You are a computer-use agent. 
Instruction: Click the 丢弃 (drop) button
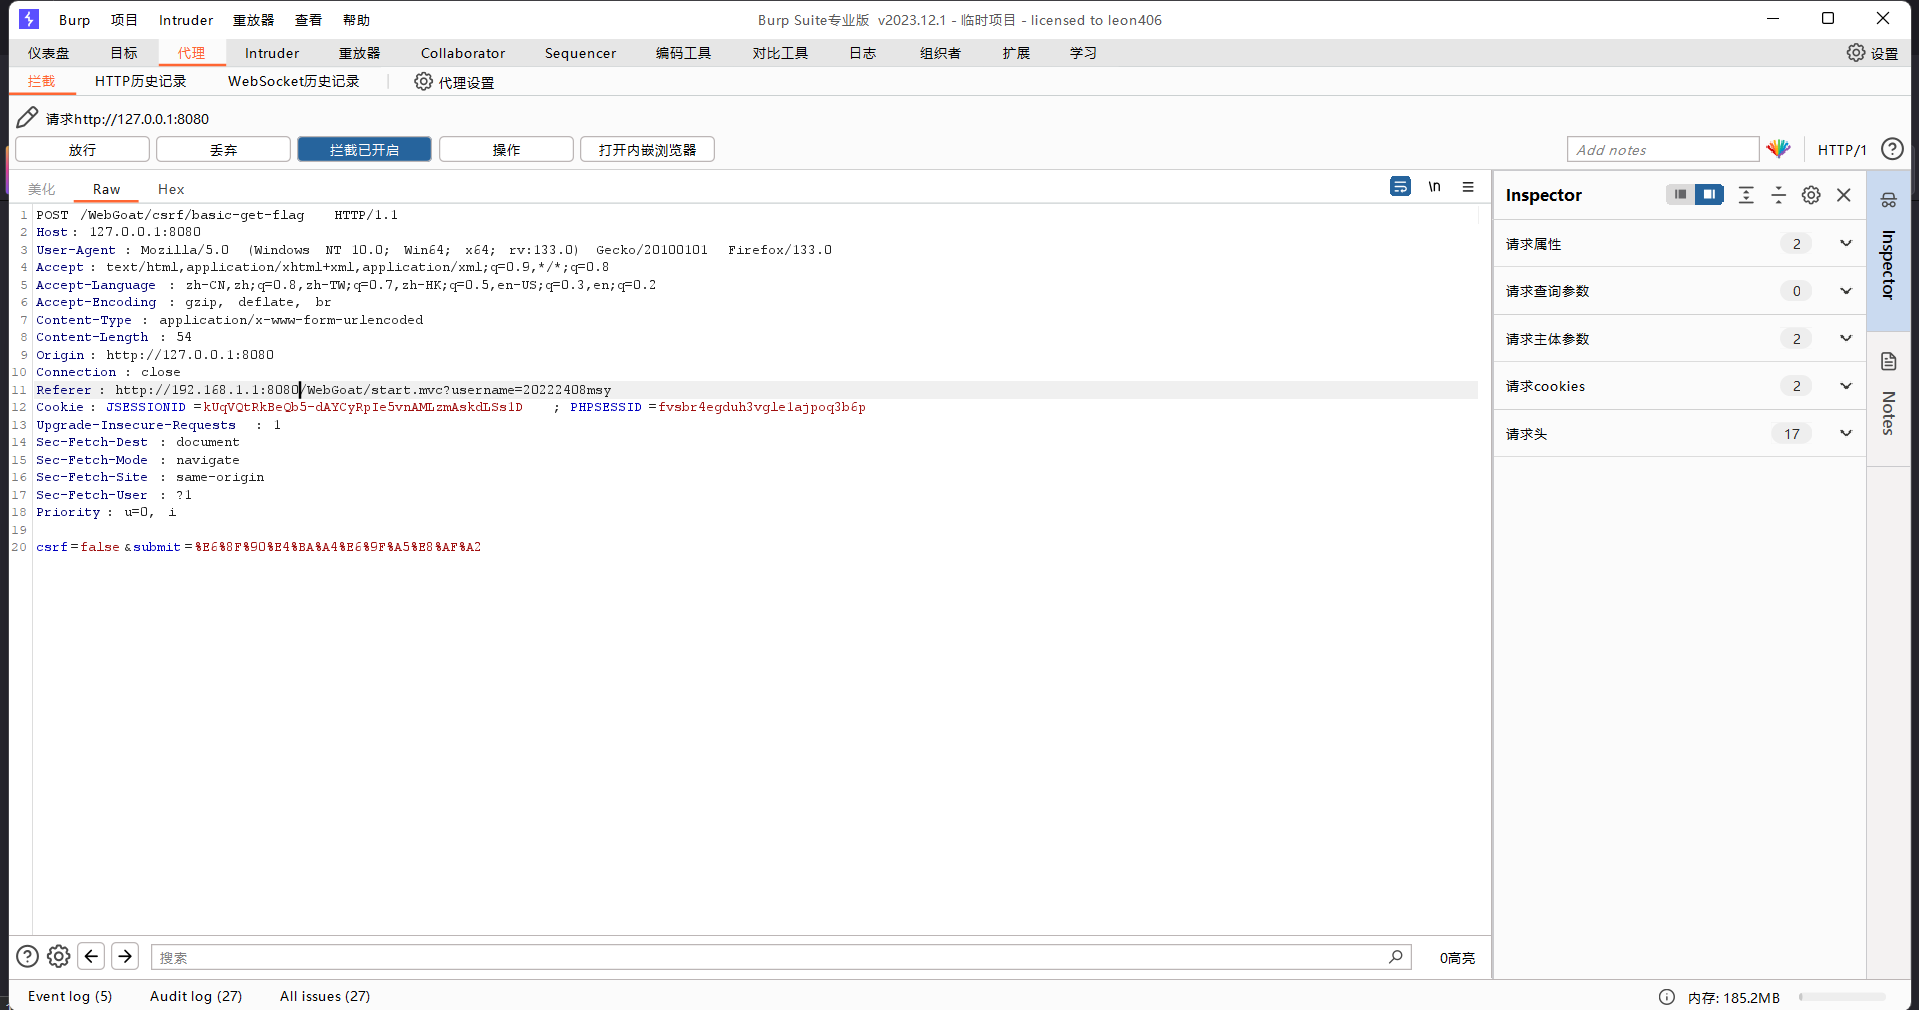click(x=223, y=149)
